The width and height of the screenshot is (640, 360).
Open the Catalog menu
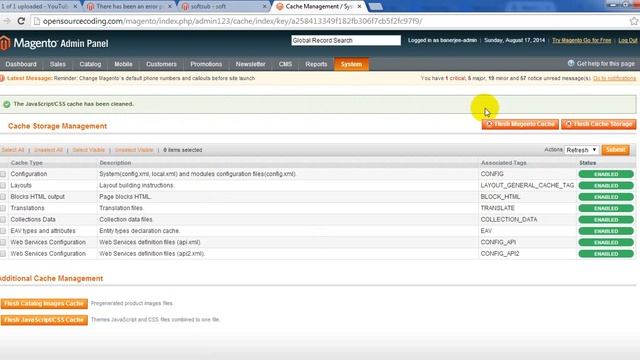(90, 64)
